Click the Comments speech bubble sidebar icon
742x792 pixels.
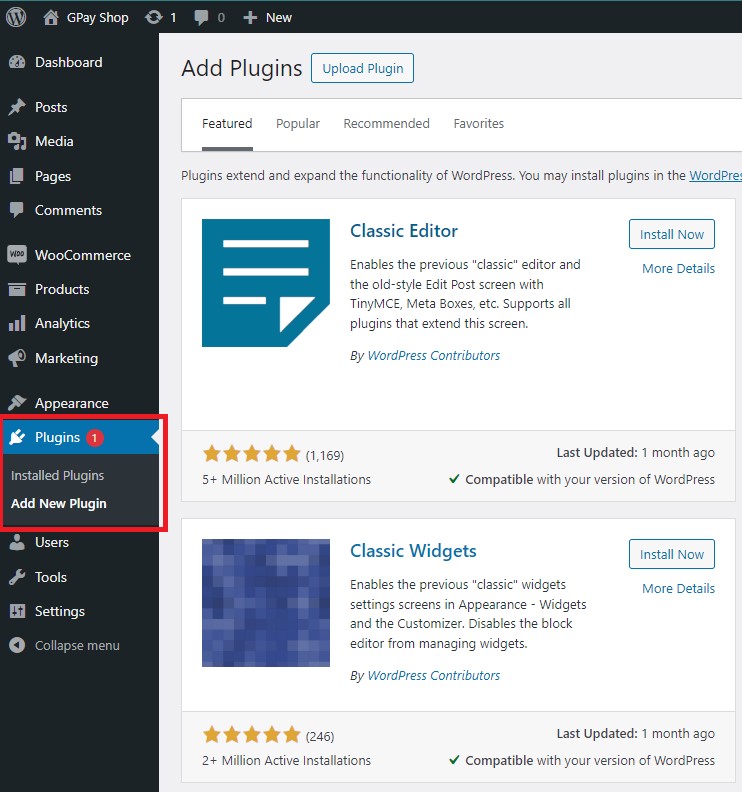[x=17, y=210]
